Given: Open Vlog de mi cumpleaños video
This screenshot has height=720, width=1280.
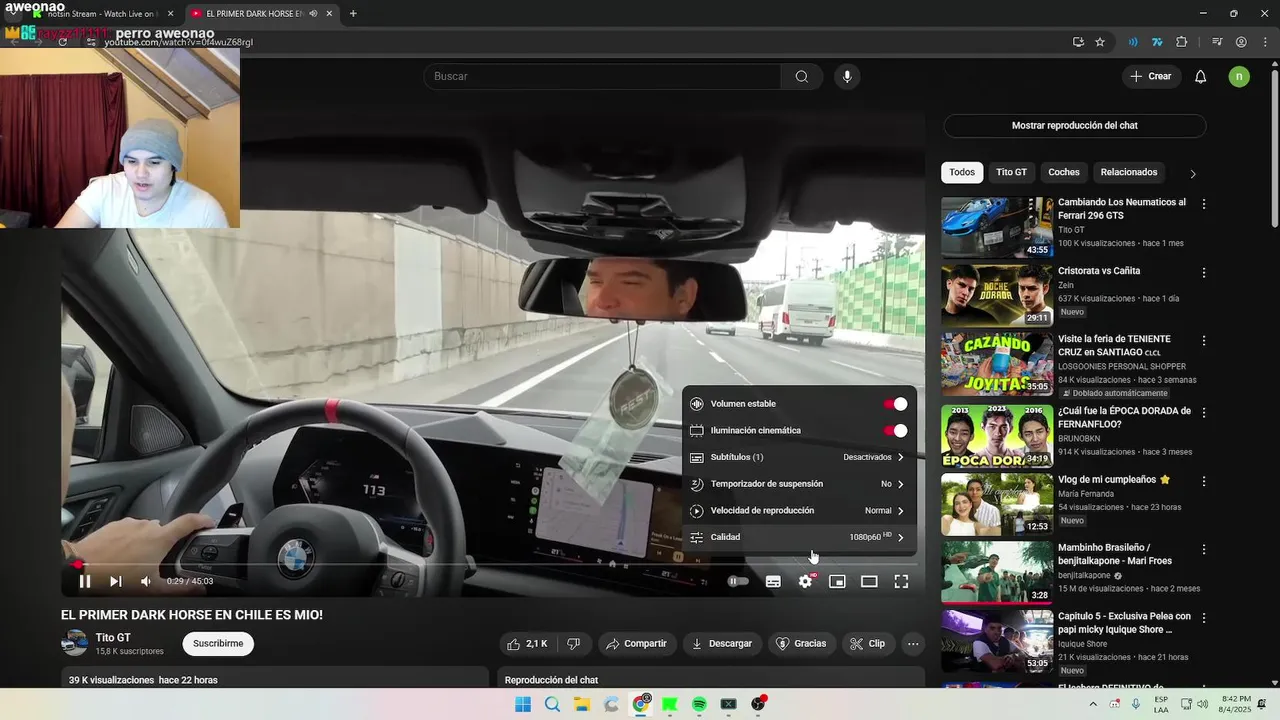Looking at the screenshot, I should 997,505.
